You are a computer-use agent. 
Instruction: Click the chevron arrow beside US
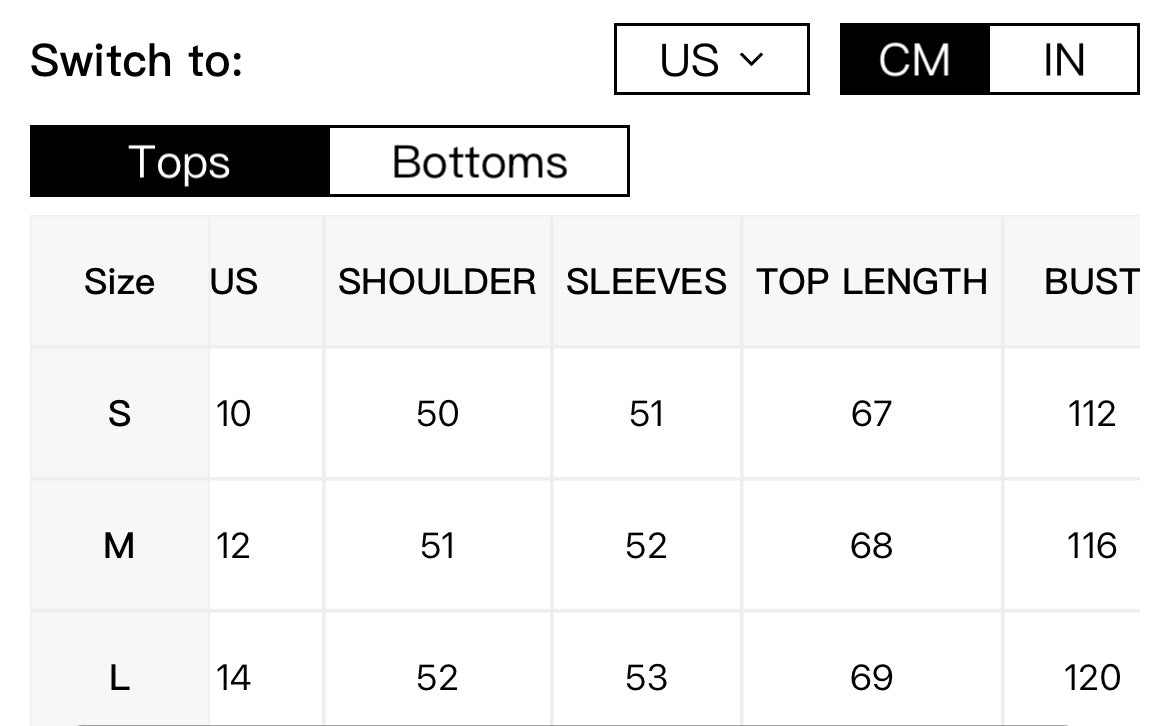(751, 59)
